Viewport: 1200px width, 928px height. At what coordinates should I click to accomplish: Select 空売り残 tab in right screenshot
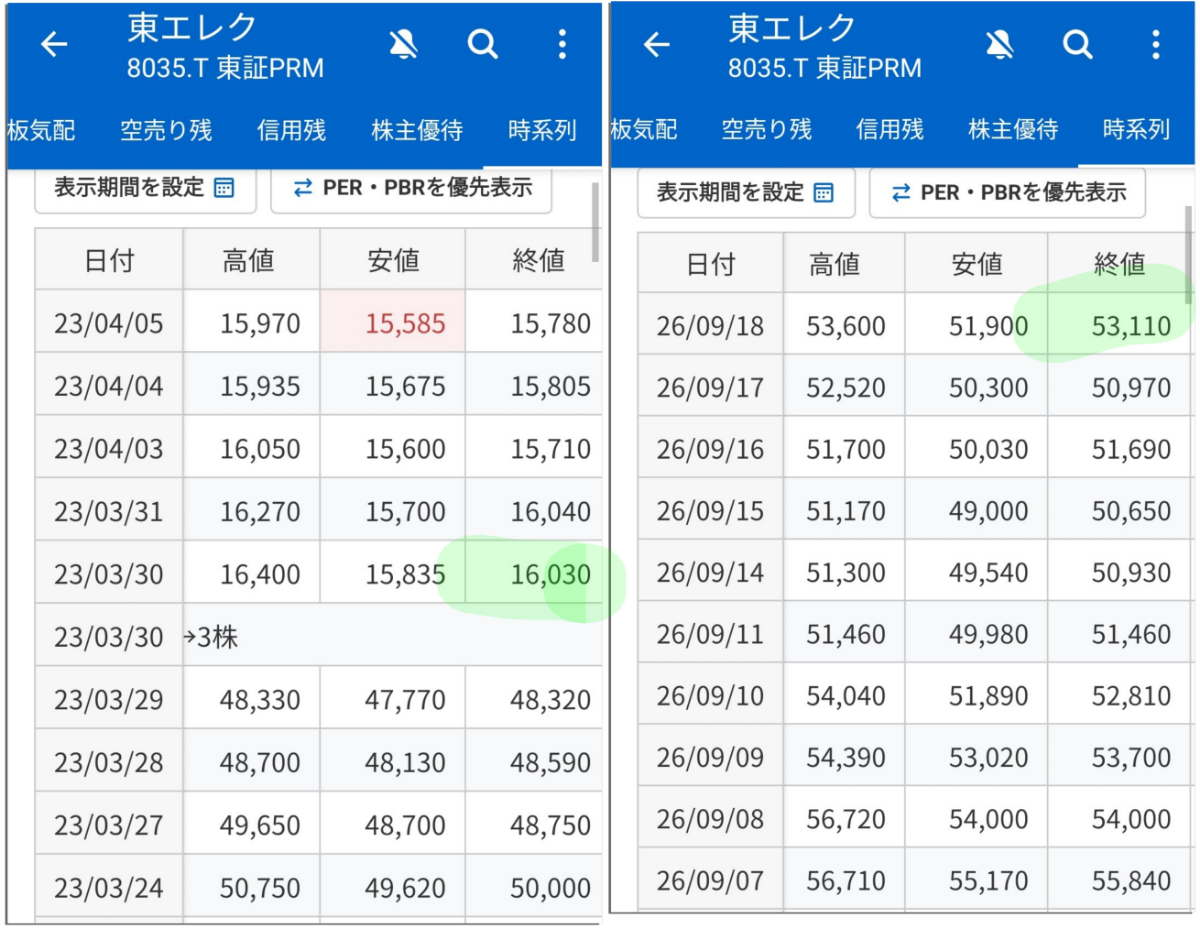point(767,130)
